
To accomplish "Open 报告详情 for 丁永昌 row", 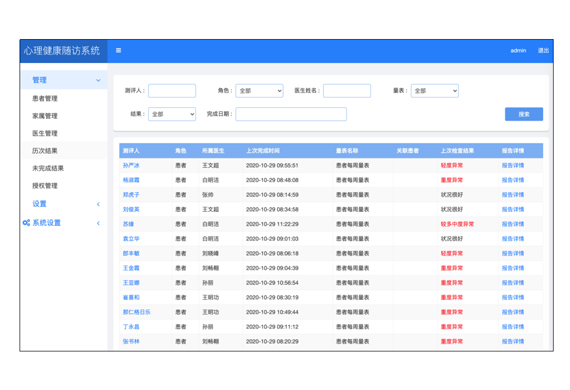I will tap(513, 327).
